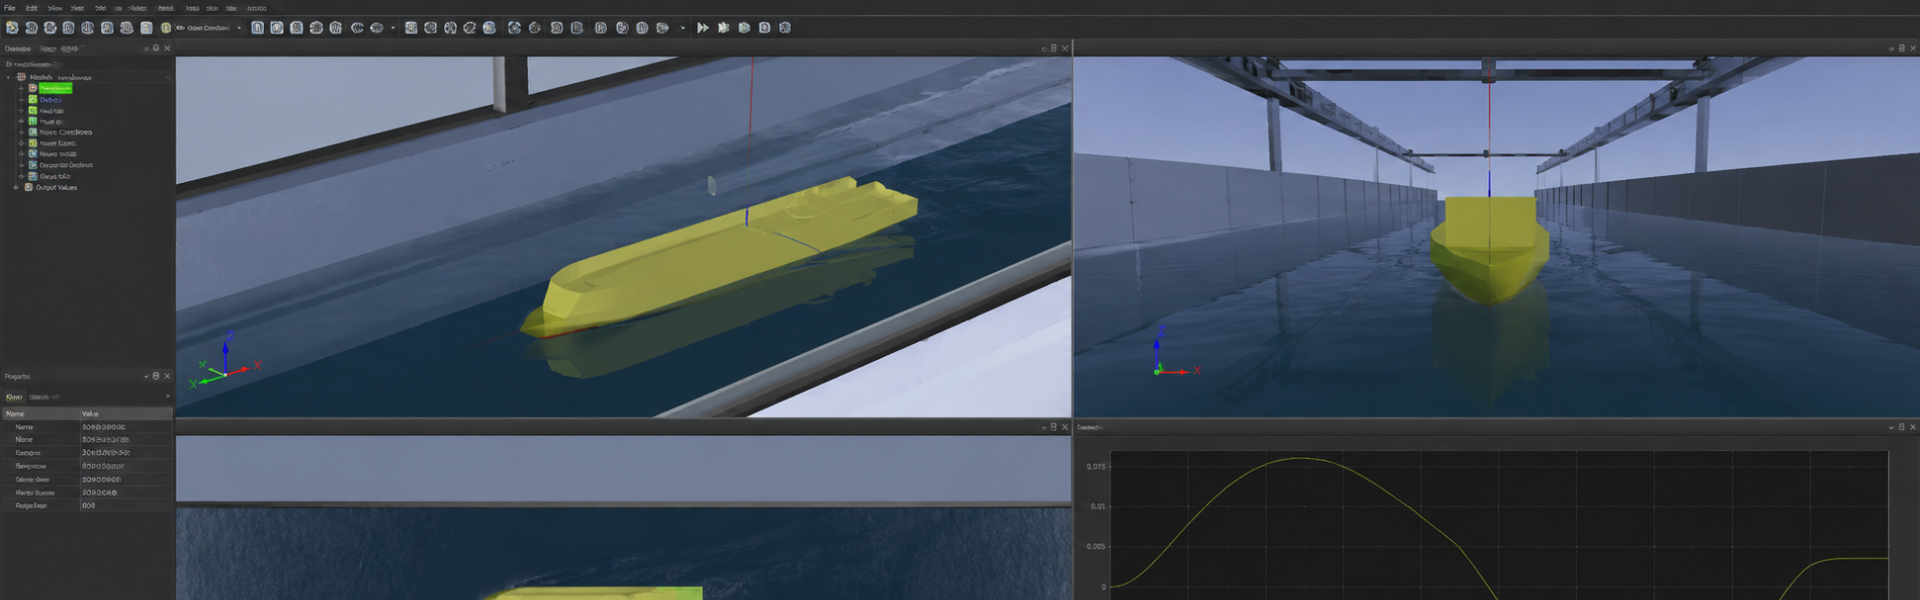Click the Name column header
This screenshot has width=1920, height=600.
(40, 413)
